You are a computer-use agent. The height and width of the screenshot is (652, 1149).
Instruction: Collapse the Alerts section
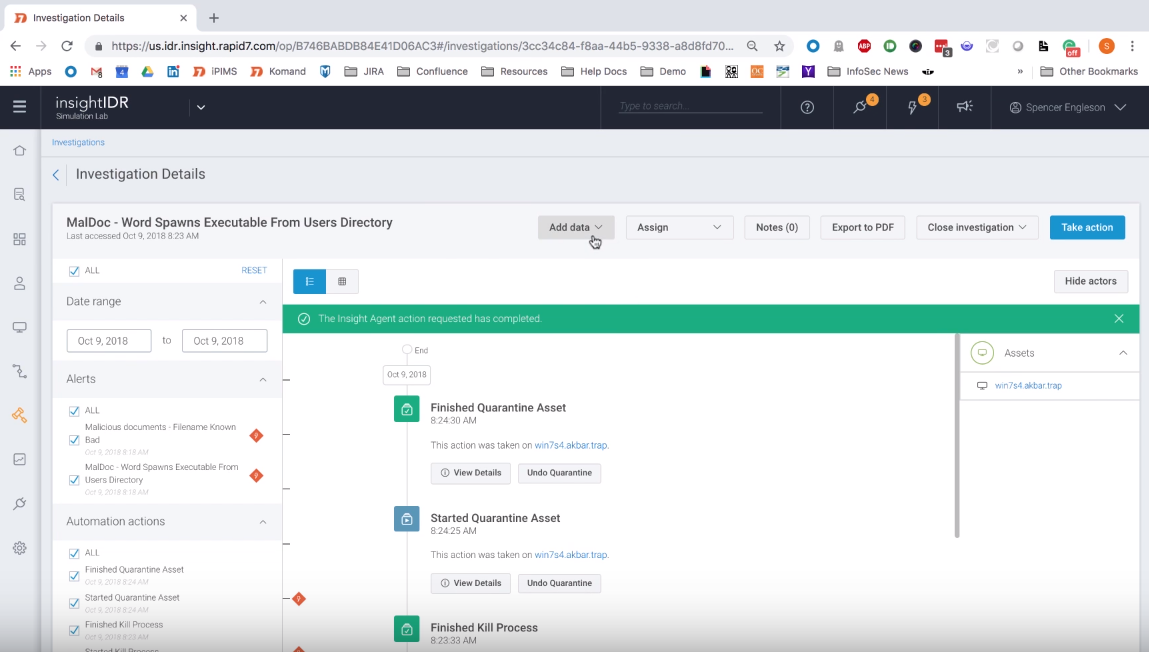point(263,379)
